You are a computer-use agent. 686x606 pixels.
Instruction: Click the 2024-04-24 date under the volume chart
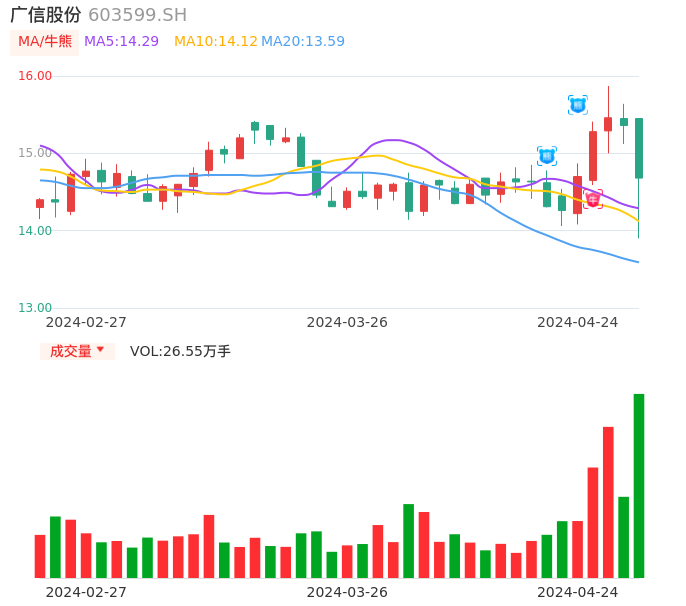click(x=578, y=592)
